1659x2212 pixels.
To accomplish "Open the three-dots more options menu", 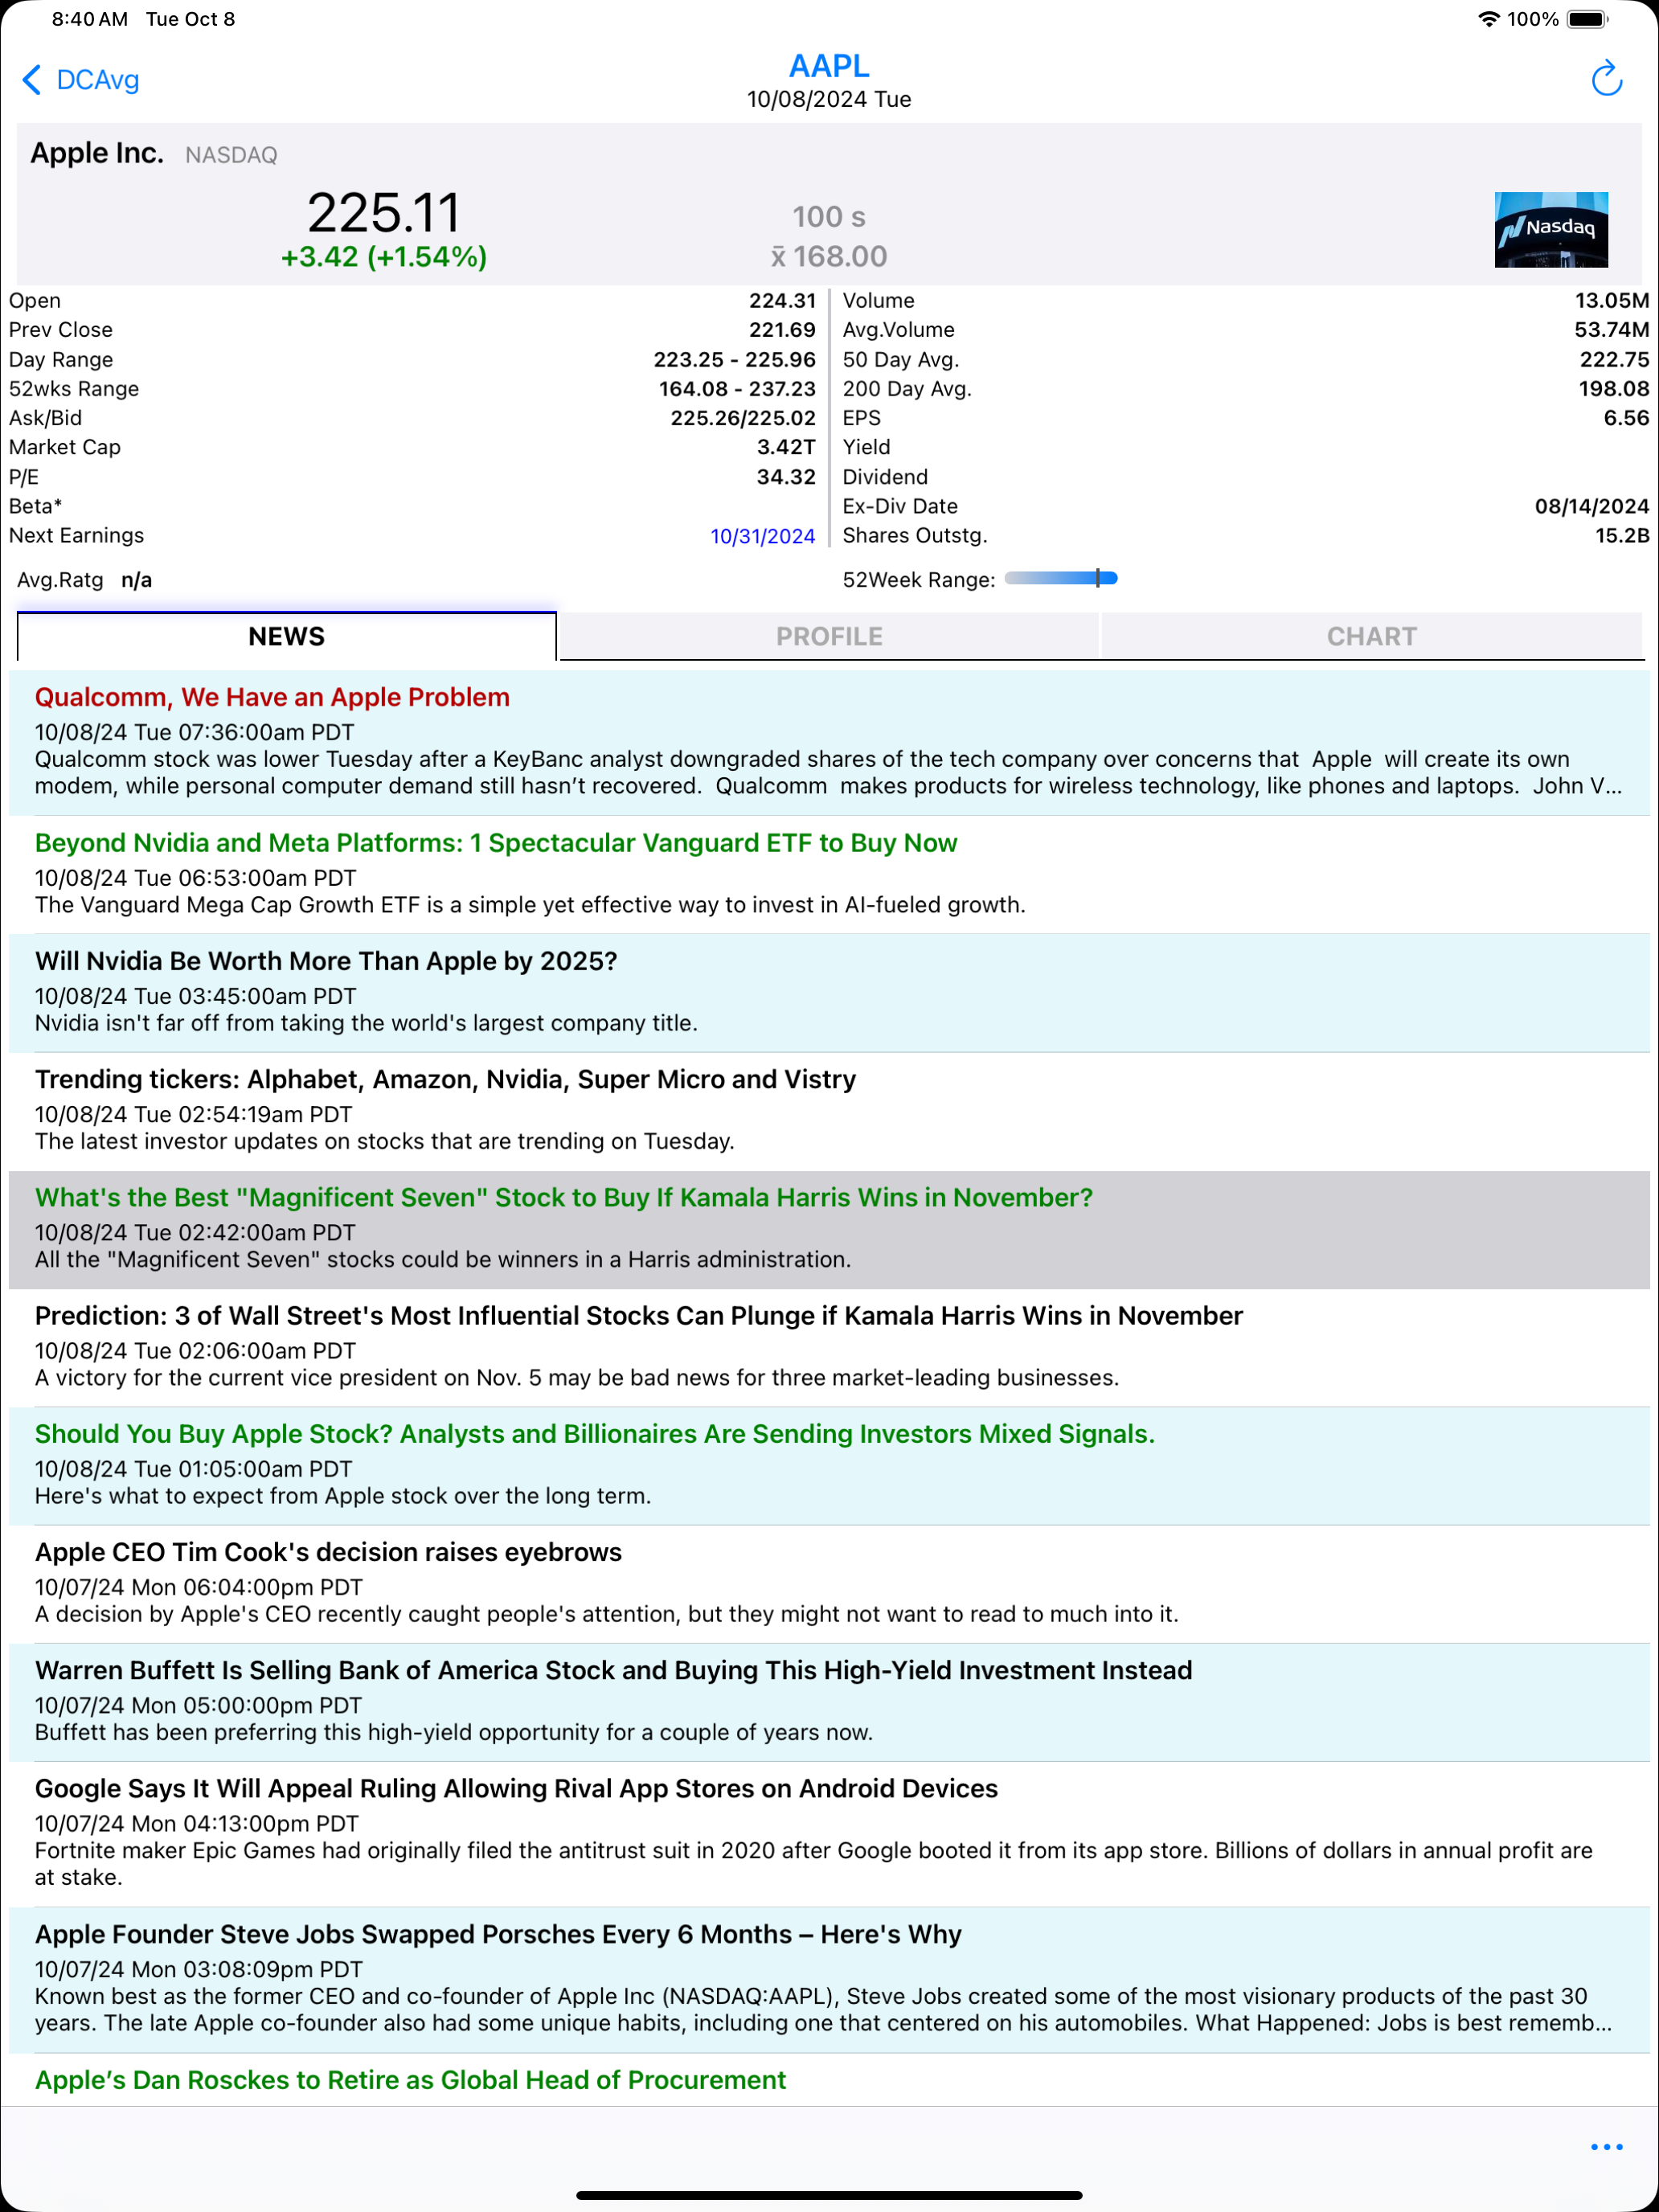I will [x=1606, y=2147].
